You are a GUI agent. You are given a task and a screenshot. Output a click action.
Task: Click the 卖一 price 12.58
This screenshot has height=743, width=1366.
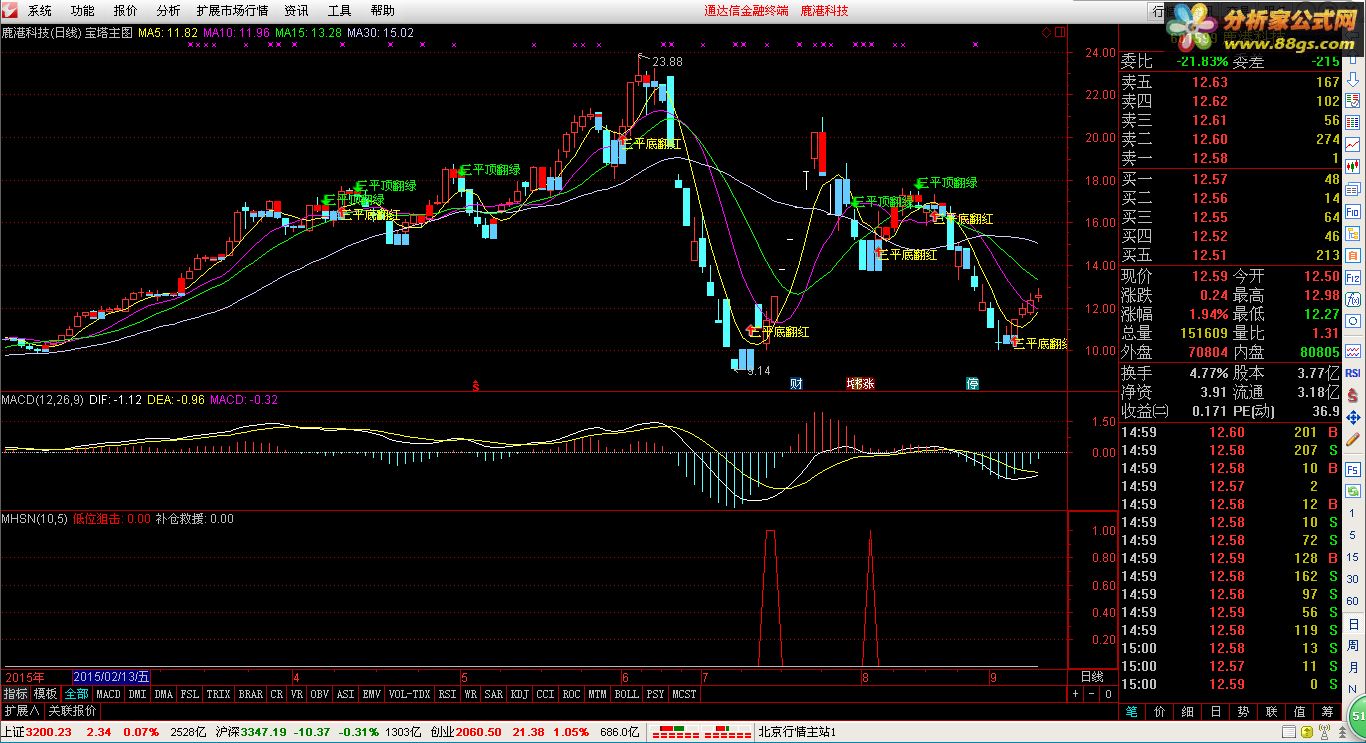pyautogui.click(x=1209, y=158)
